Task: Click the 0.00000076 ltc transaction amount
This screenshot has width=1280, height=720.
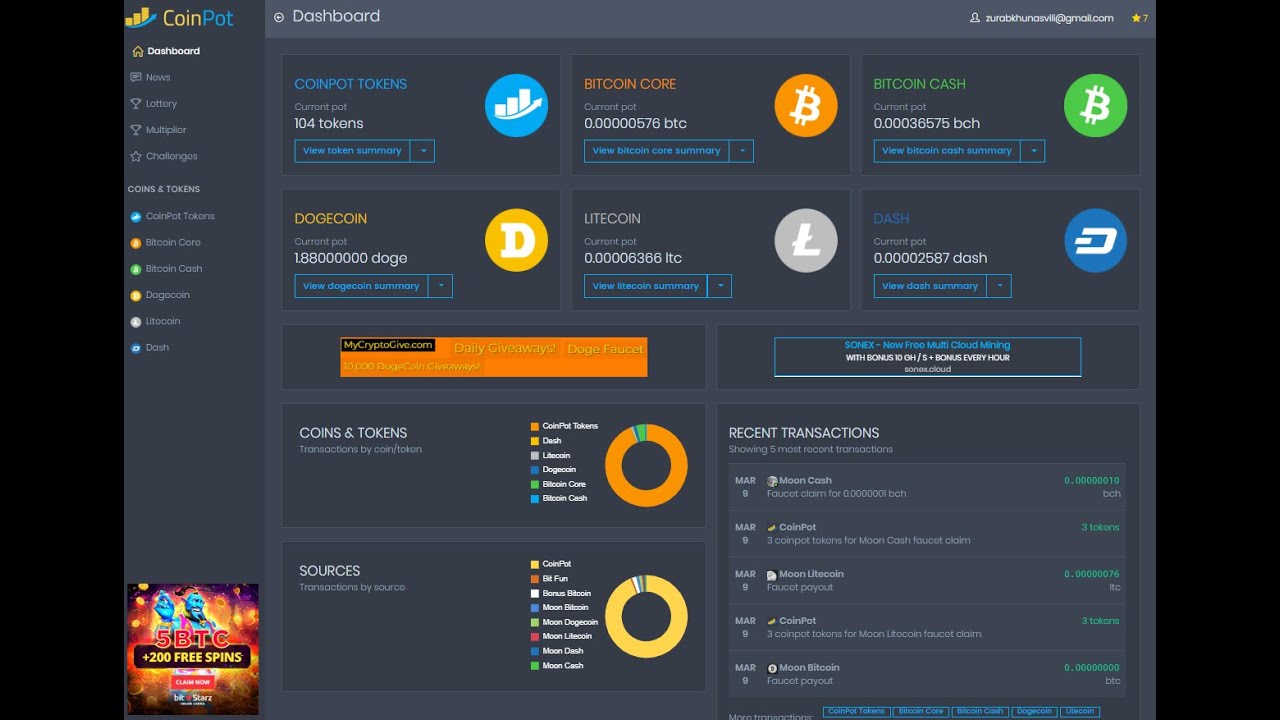Action: pyautogui.click(x=1092, y=575)
